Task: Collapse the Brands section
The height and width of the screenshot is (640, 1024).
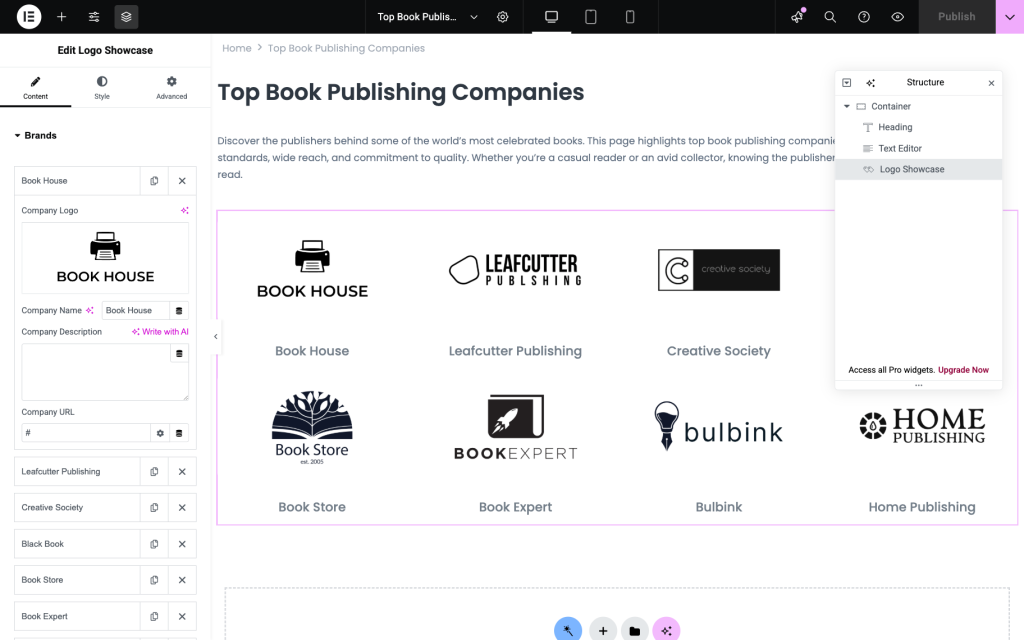Action: (x=35, y=135)
